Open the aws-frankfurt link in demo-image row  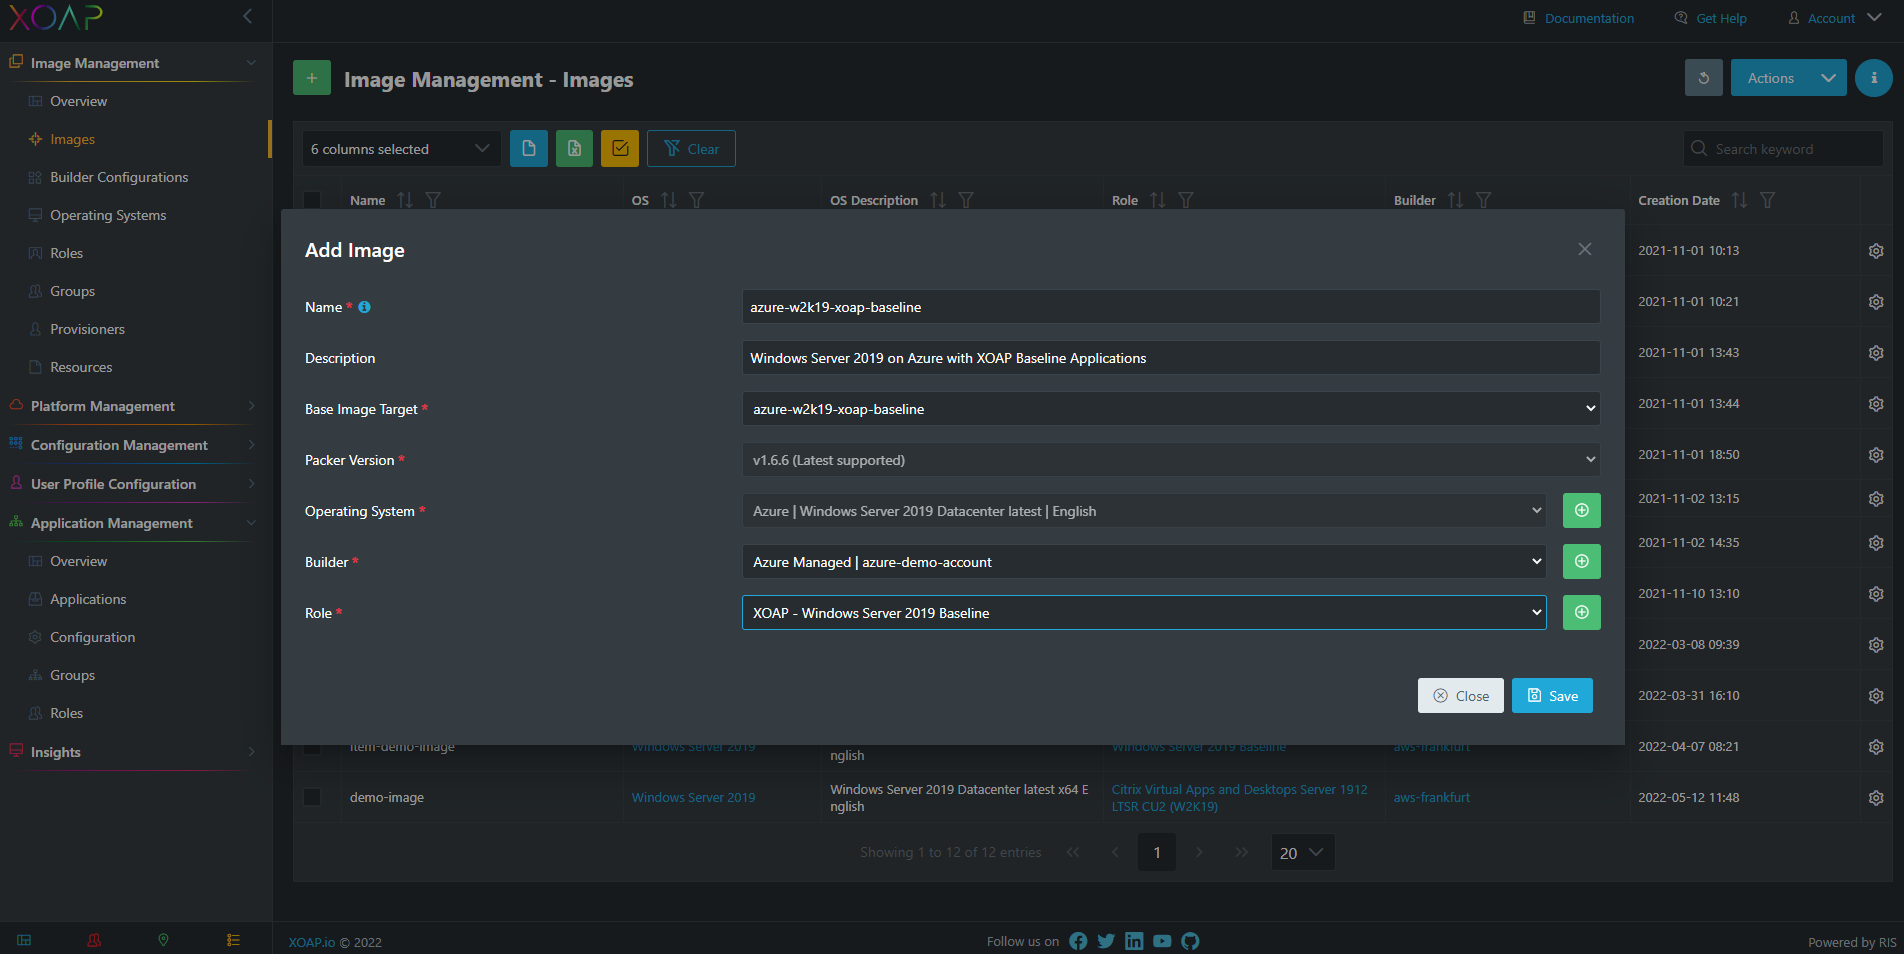[1431, 797]
